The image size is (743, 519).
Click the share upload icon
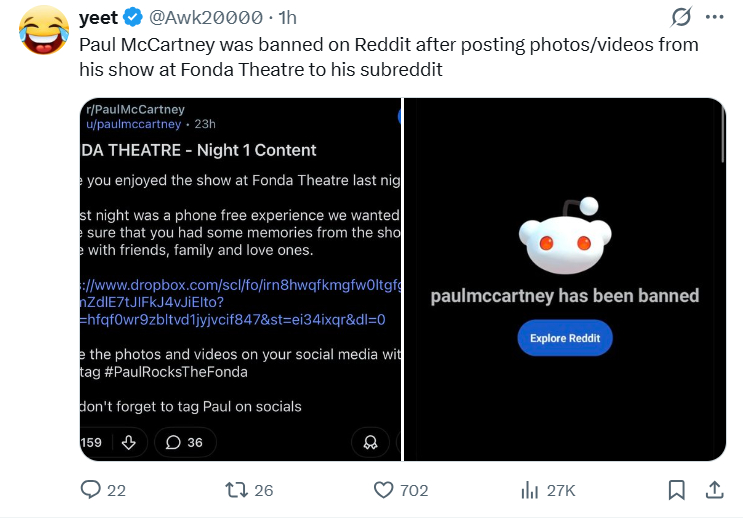pos(715,490)
